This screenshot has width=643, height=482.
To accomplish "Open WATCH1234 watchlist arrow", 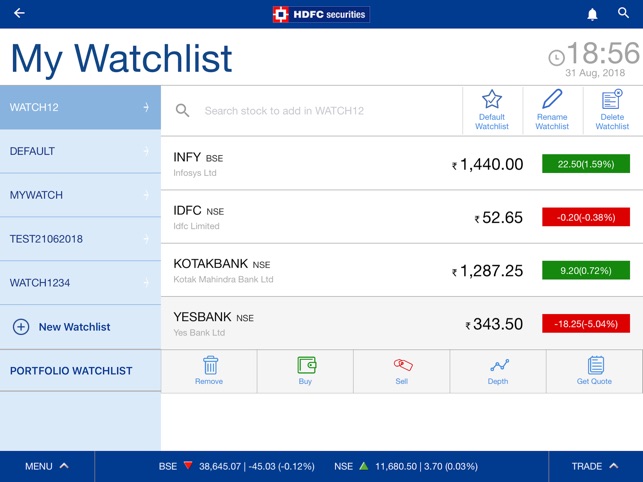I will (146, 283).
